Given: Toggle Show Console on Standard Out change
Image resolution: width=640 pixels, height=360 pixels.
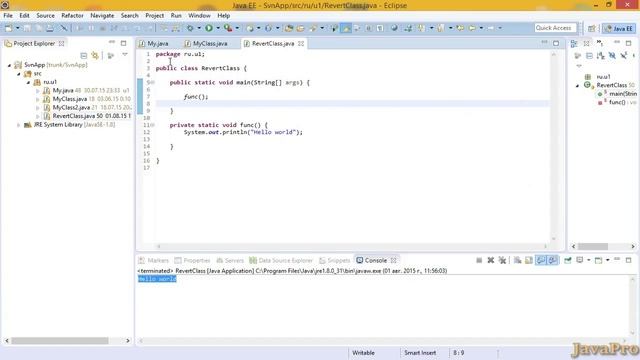Looking at the screenshot, I should (x=541, y=260).
